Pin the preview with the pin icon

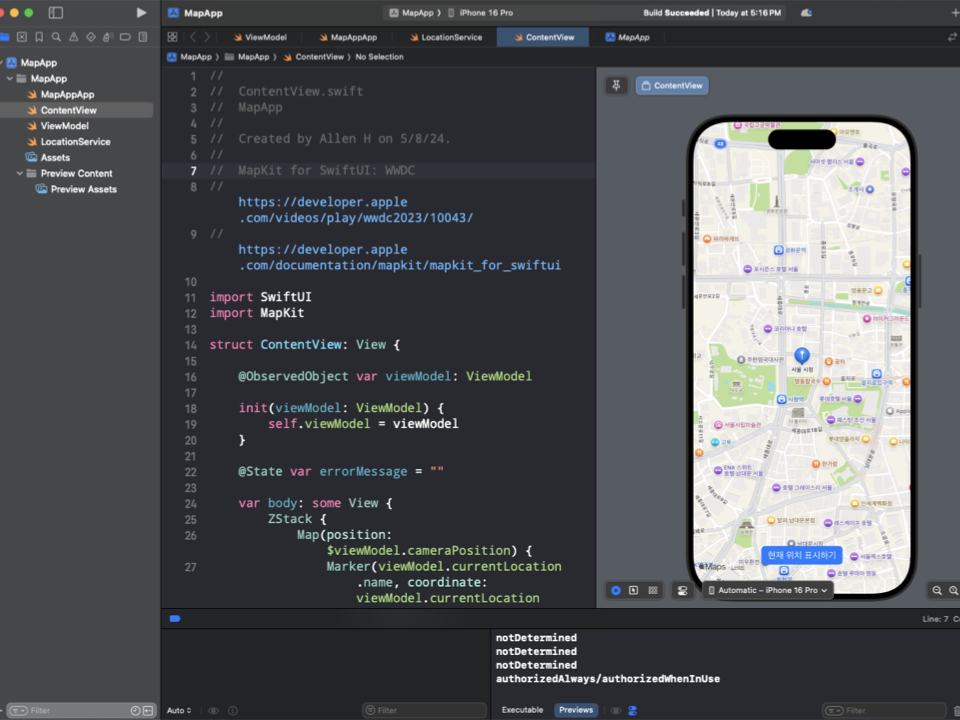[616, 86]
